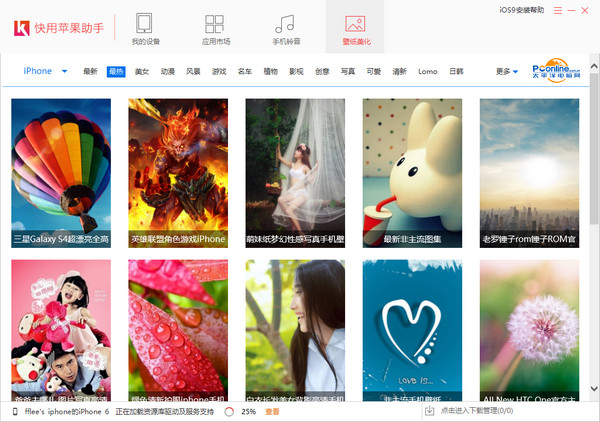Open the 手机铃音 ringtone music icon
Viewport: 600px width, 422px height.
click(285, 24)
